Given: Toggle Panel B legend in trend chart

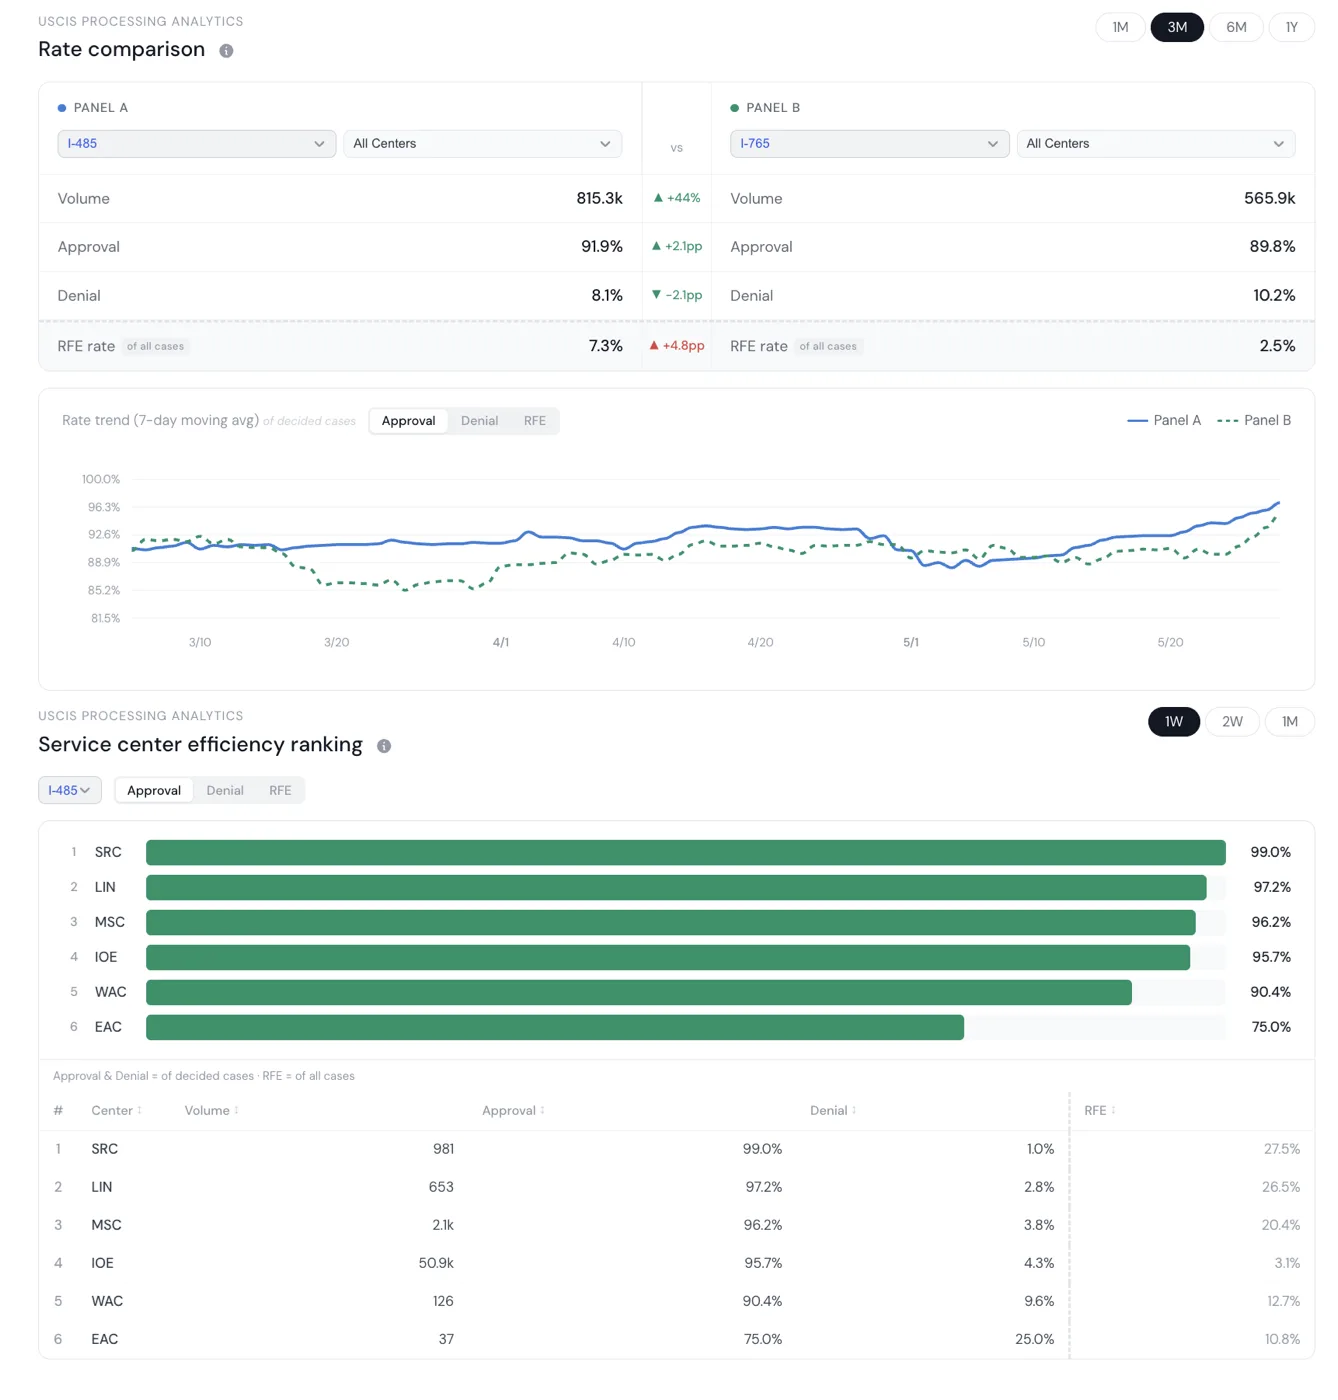Looking at the screenshot, I should tap(1254, 421).
